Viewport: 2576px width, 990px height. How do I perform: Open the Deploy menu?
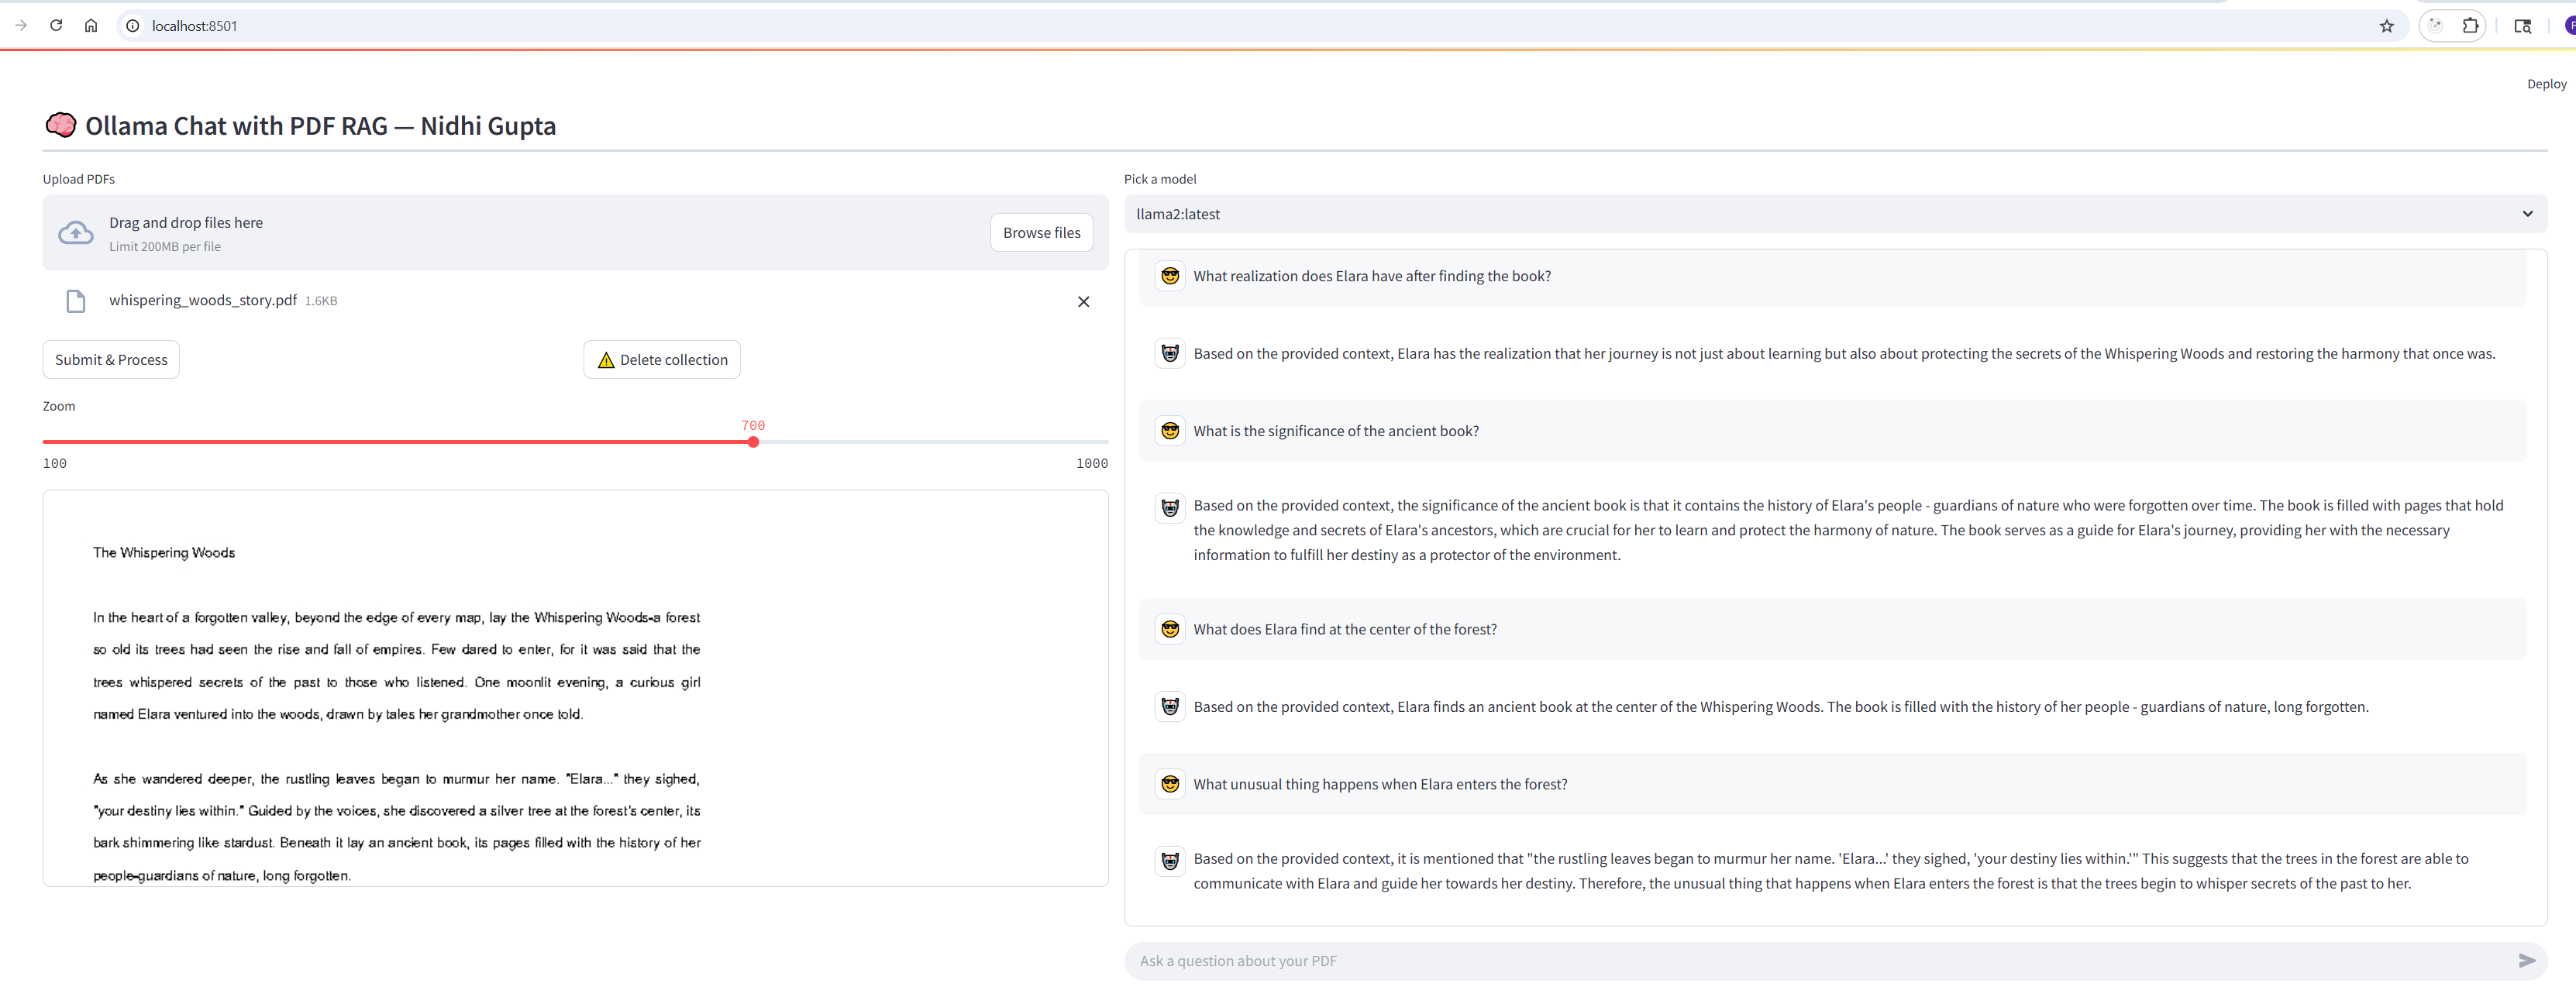(x=2546, y=84)
